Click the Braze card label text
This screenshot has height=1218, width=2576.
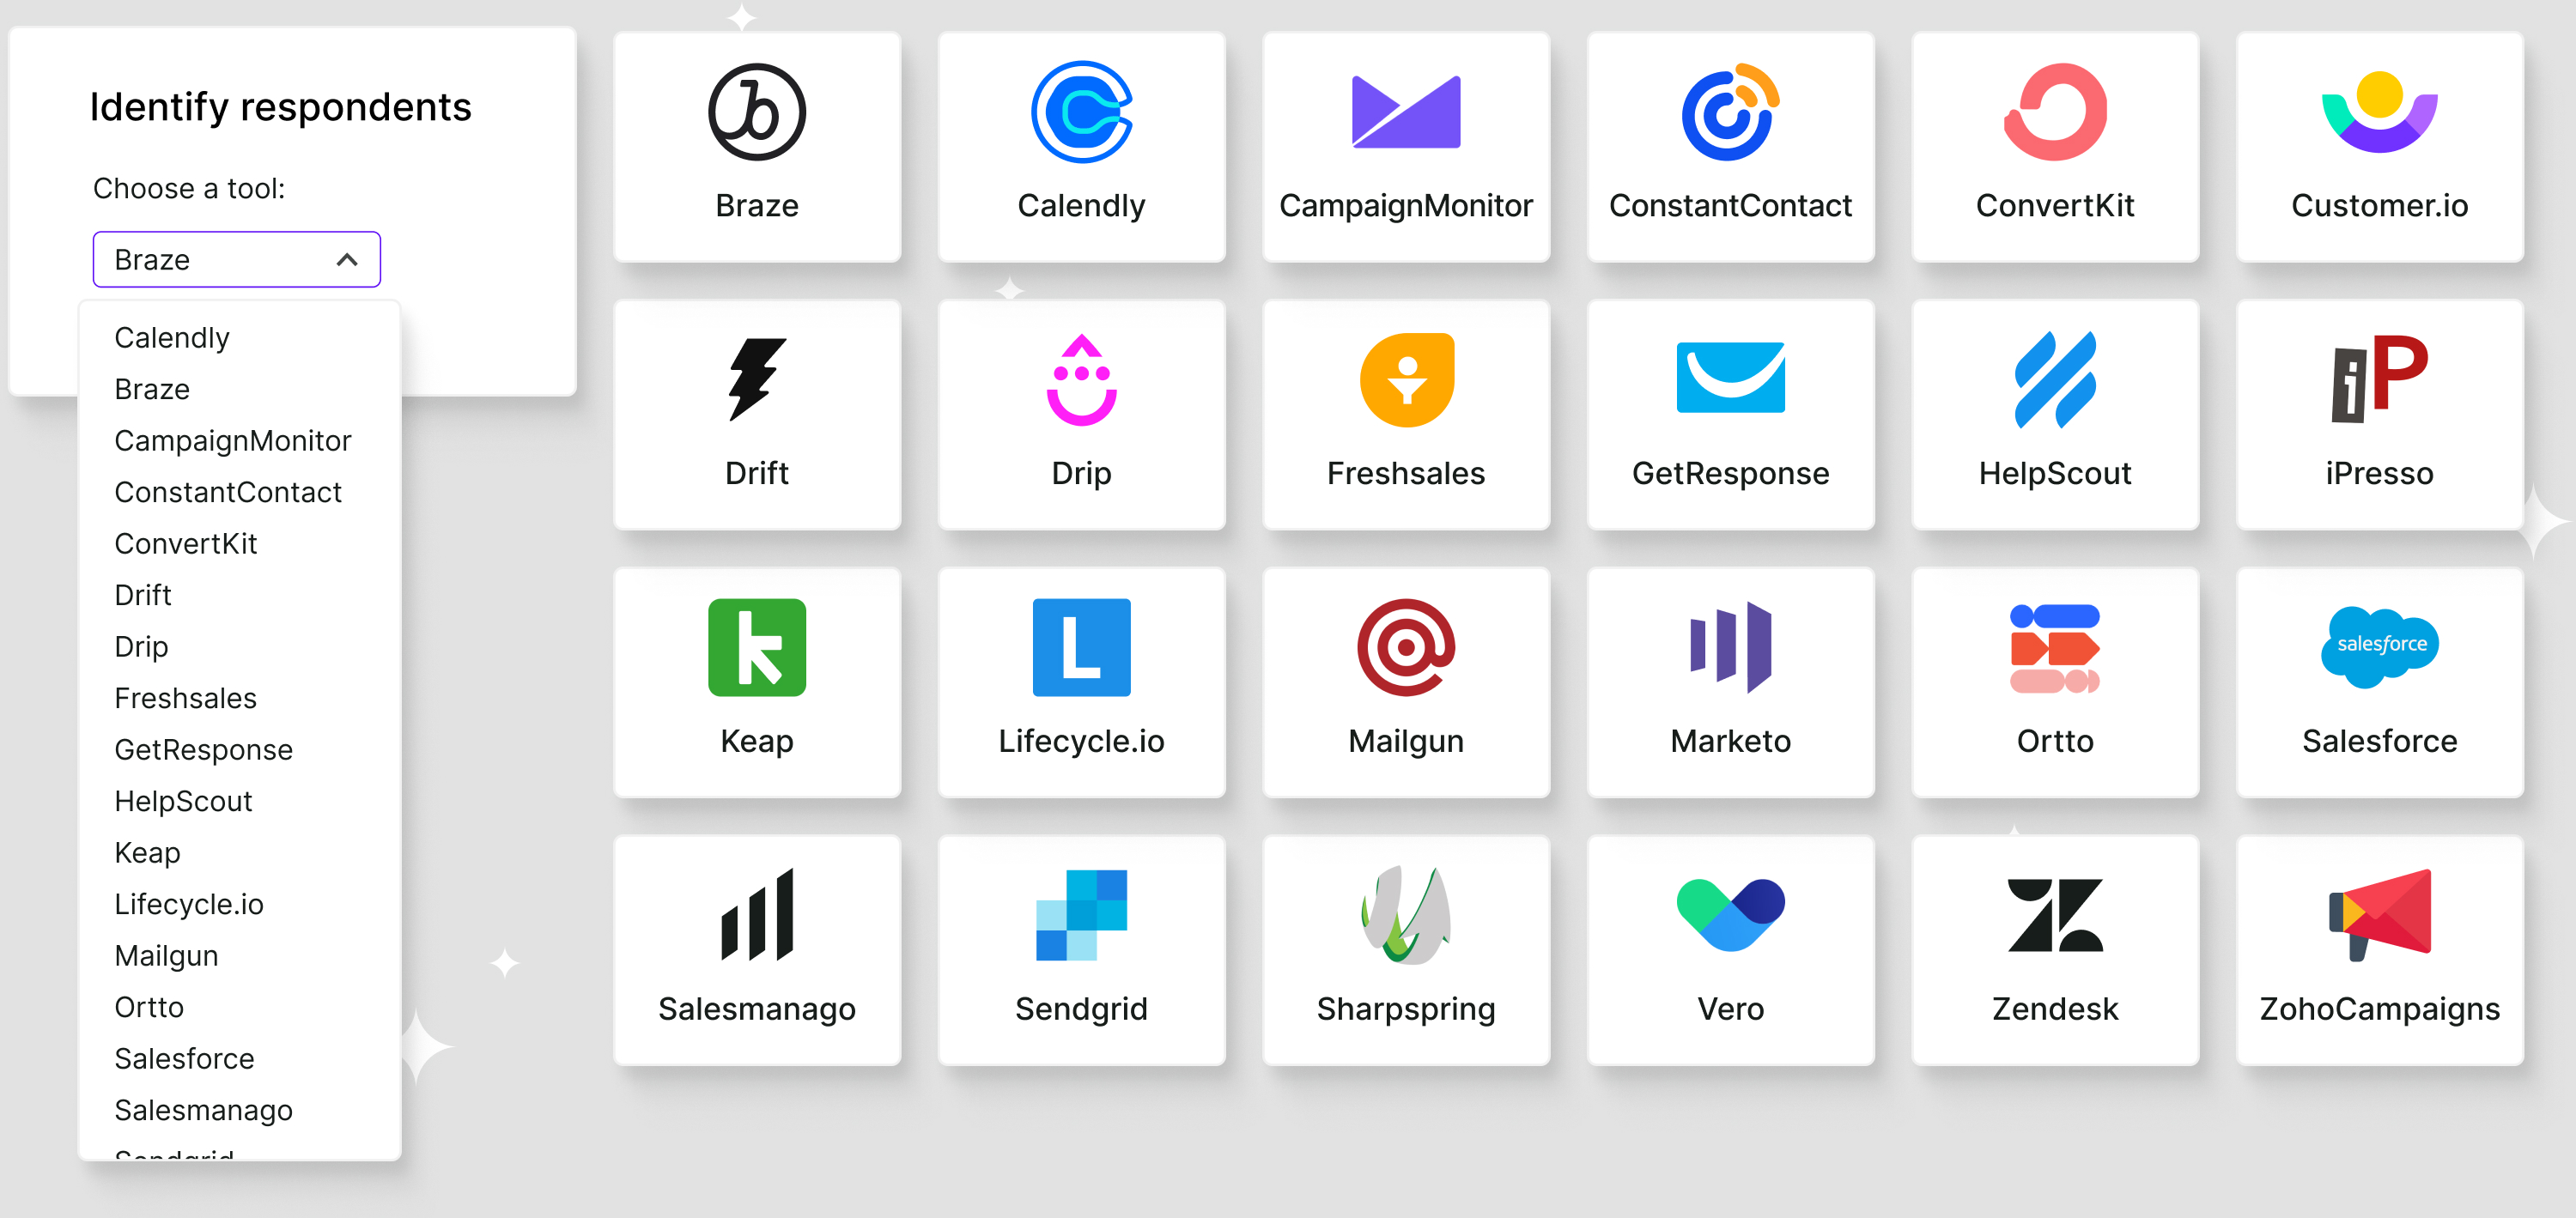click(x=757, y=206)
